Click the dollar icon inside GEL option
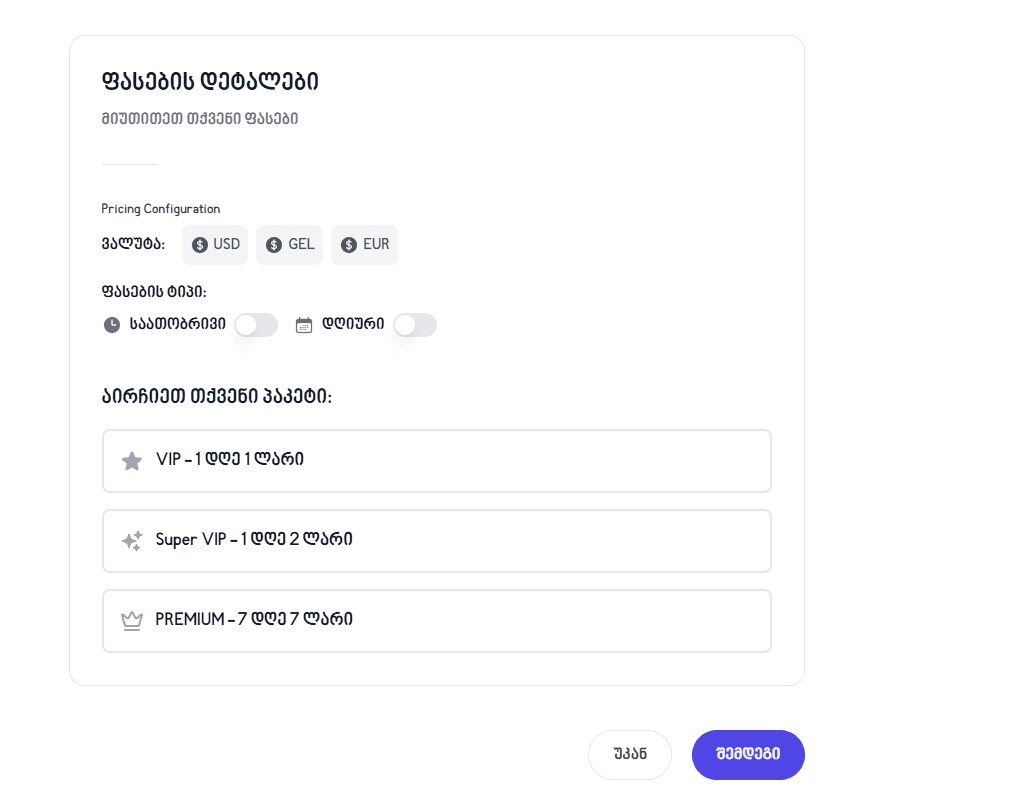 click(x=273, y=244)
